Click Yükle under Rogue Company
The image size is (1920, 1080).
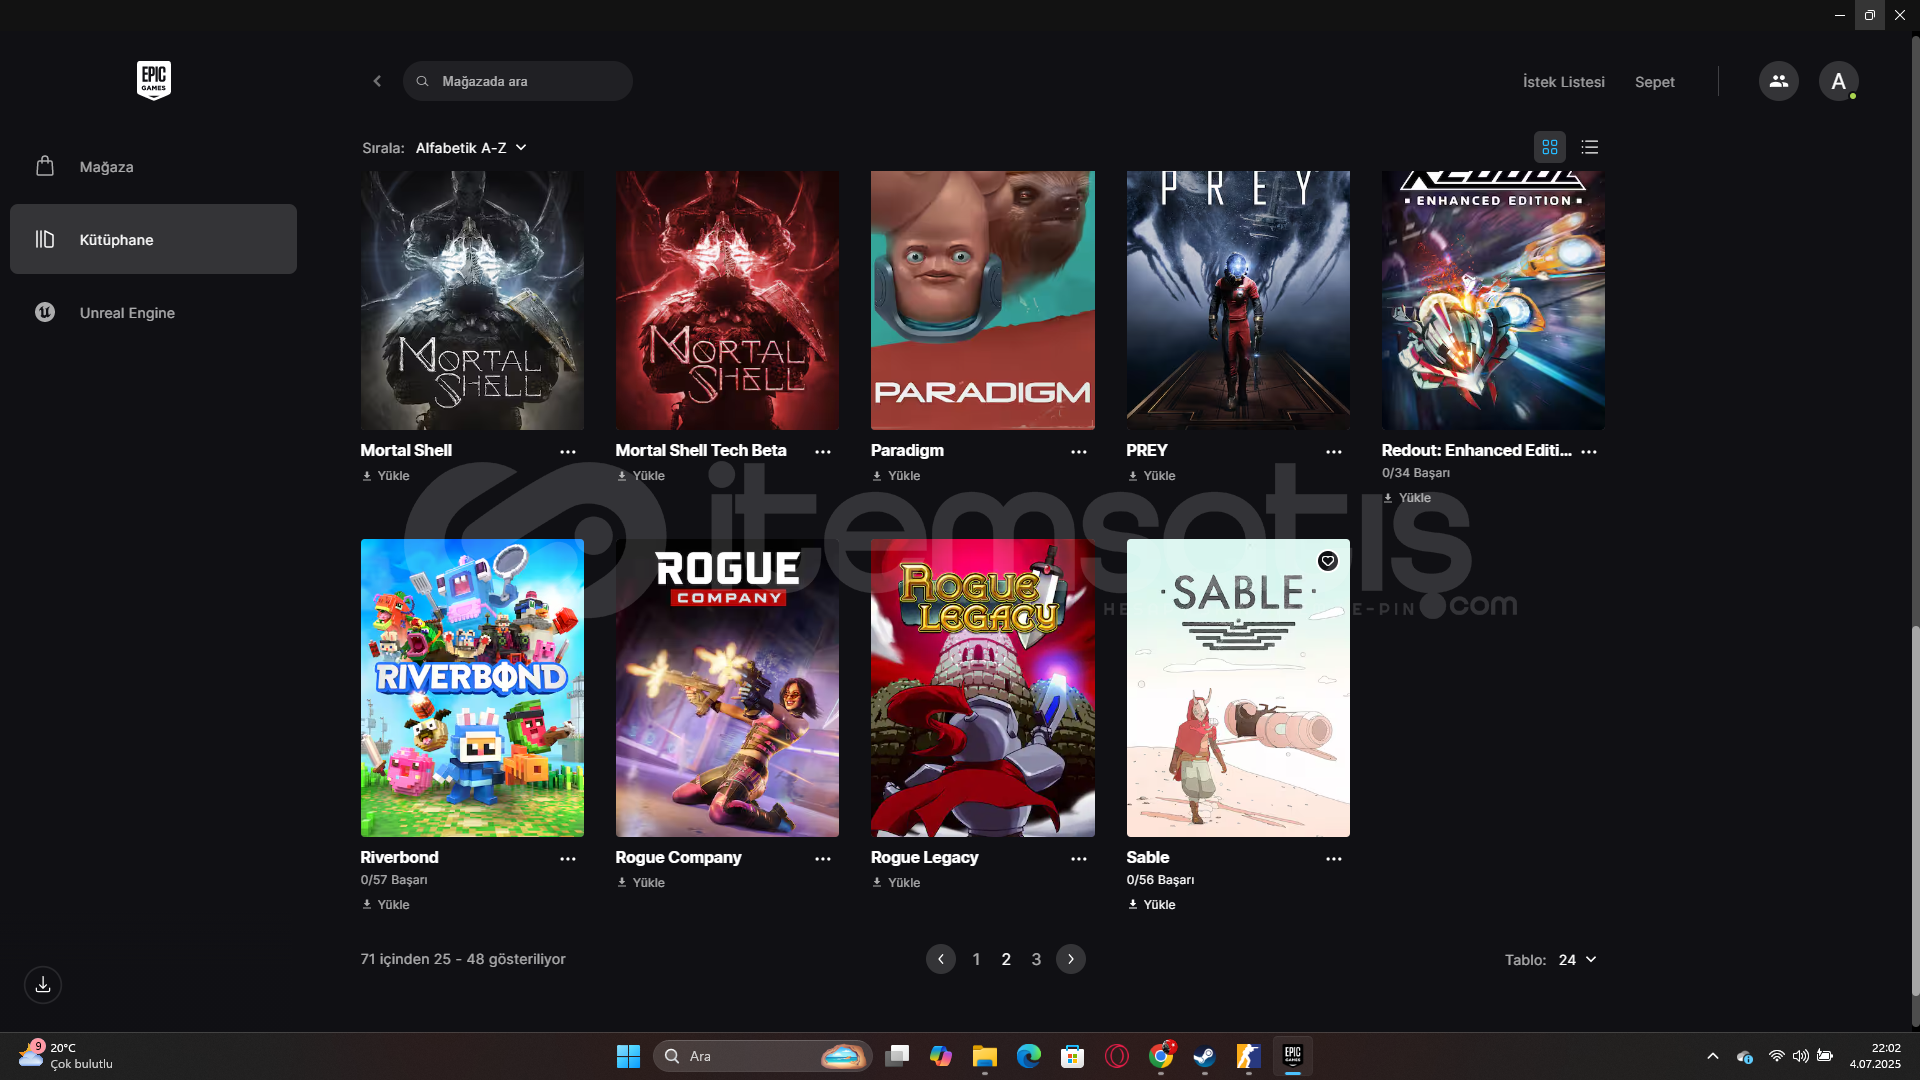pyautogui.click(x=641, y=883)
